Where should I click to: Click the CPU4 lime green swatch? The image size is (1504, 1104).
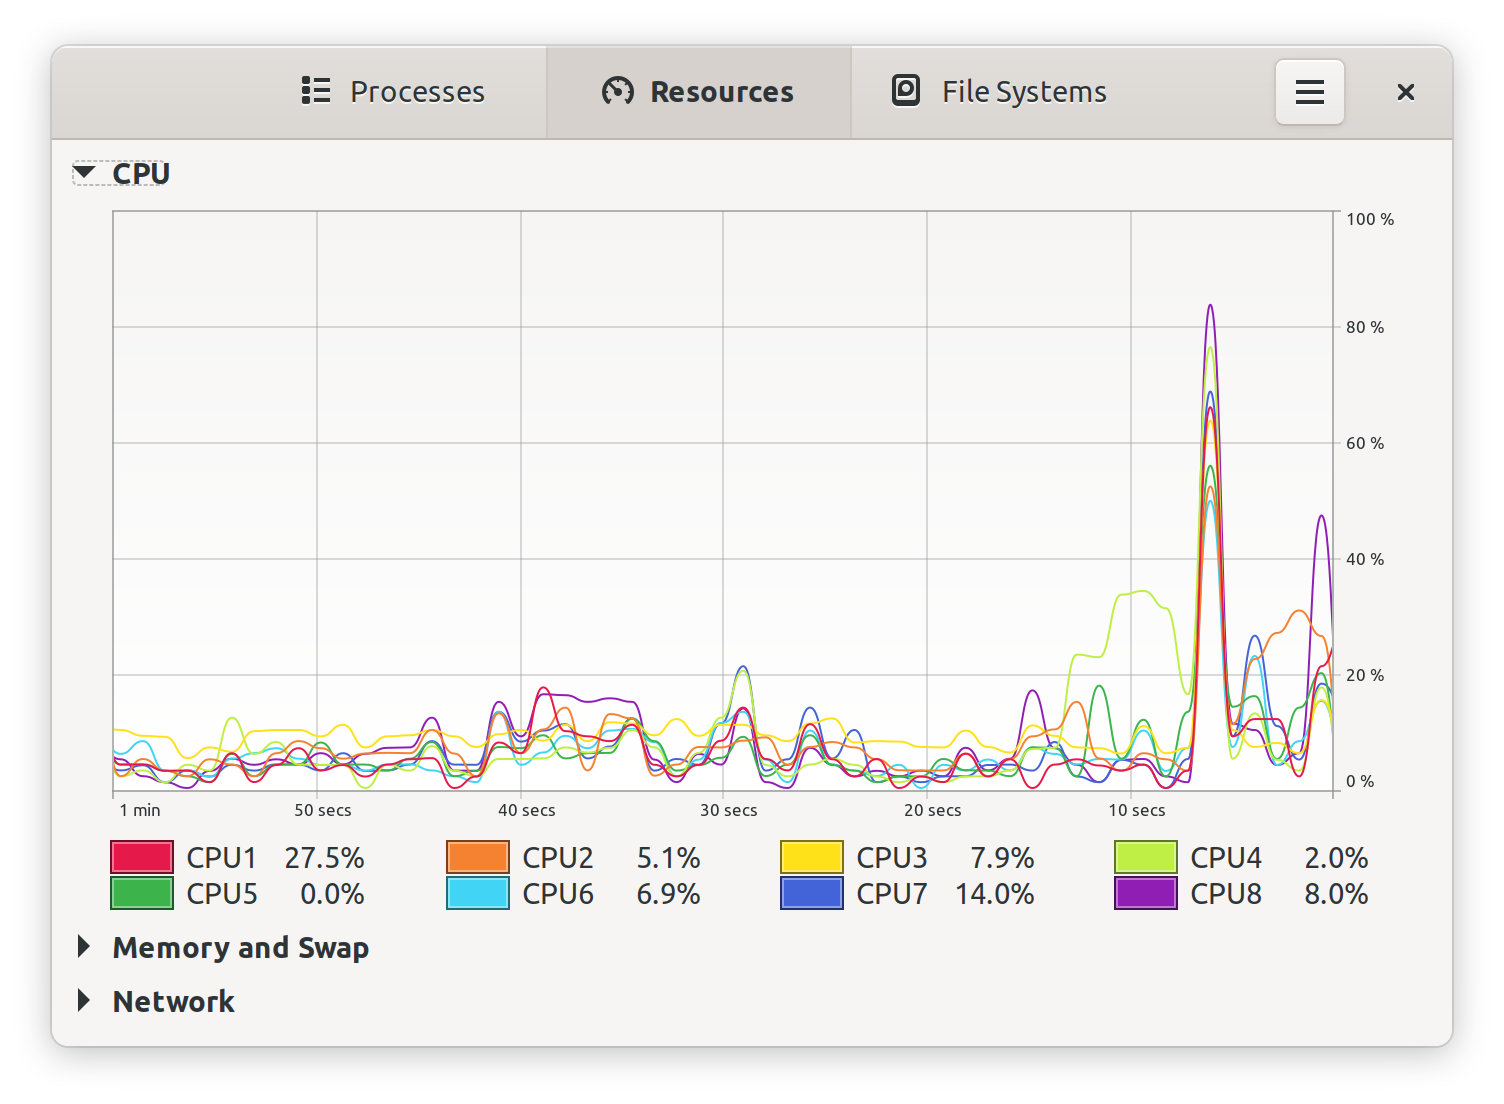(1145, 858)
